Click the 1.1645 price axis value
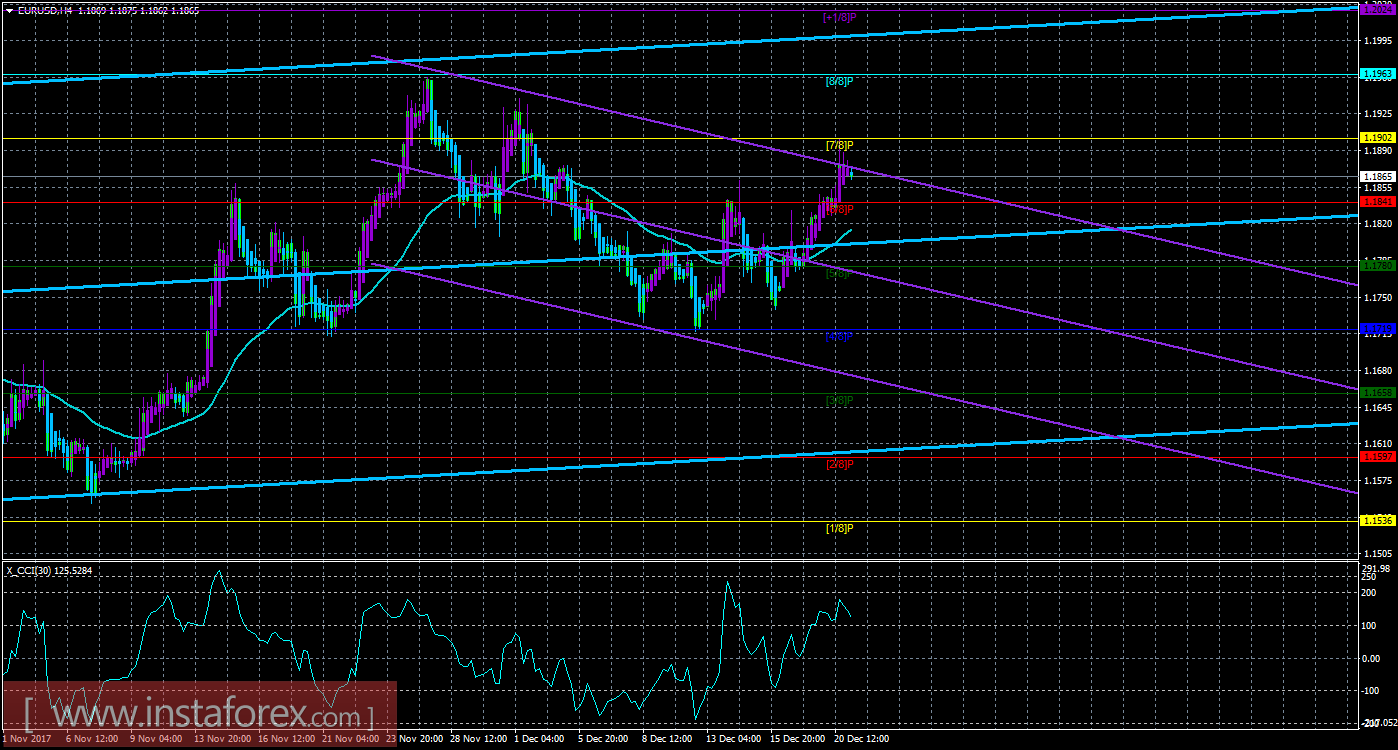 1378,407
